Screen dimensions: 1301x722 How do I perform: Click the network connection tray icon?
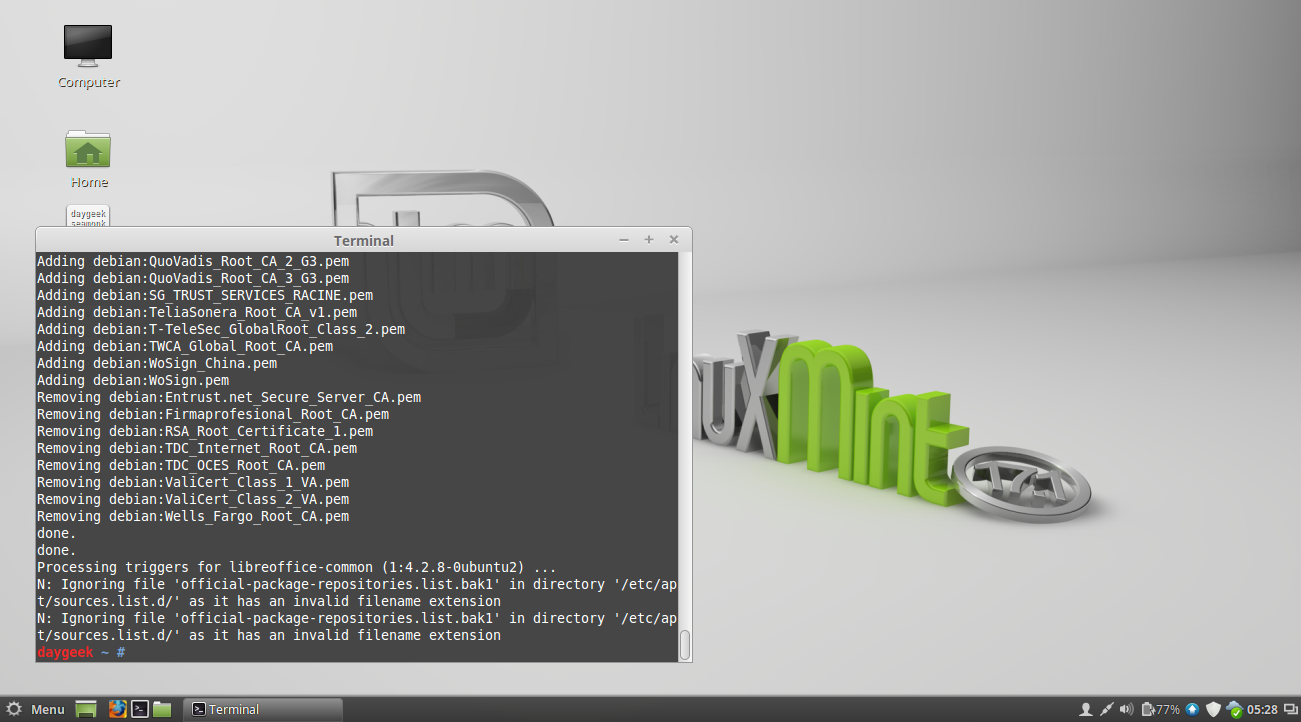point(1106,709)
